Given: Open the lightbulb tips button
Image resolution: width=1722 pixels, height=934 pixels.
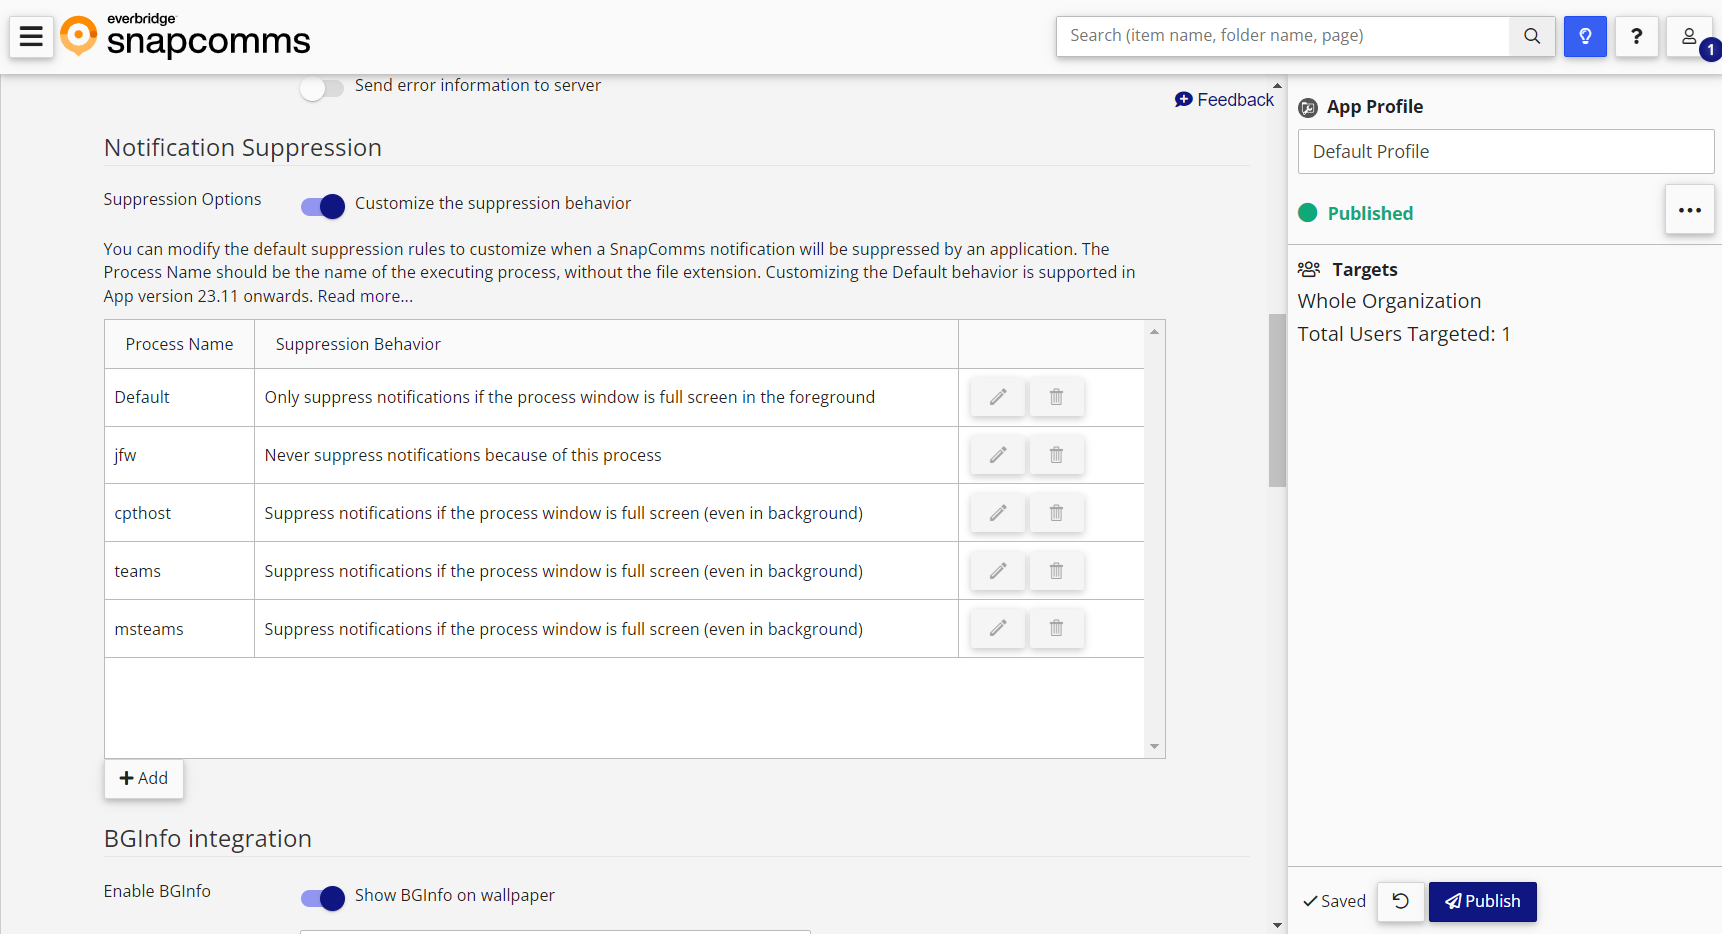Looking at the screenshot, I should coord(1585,36).
